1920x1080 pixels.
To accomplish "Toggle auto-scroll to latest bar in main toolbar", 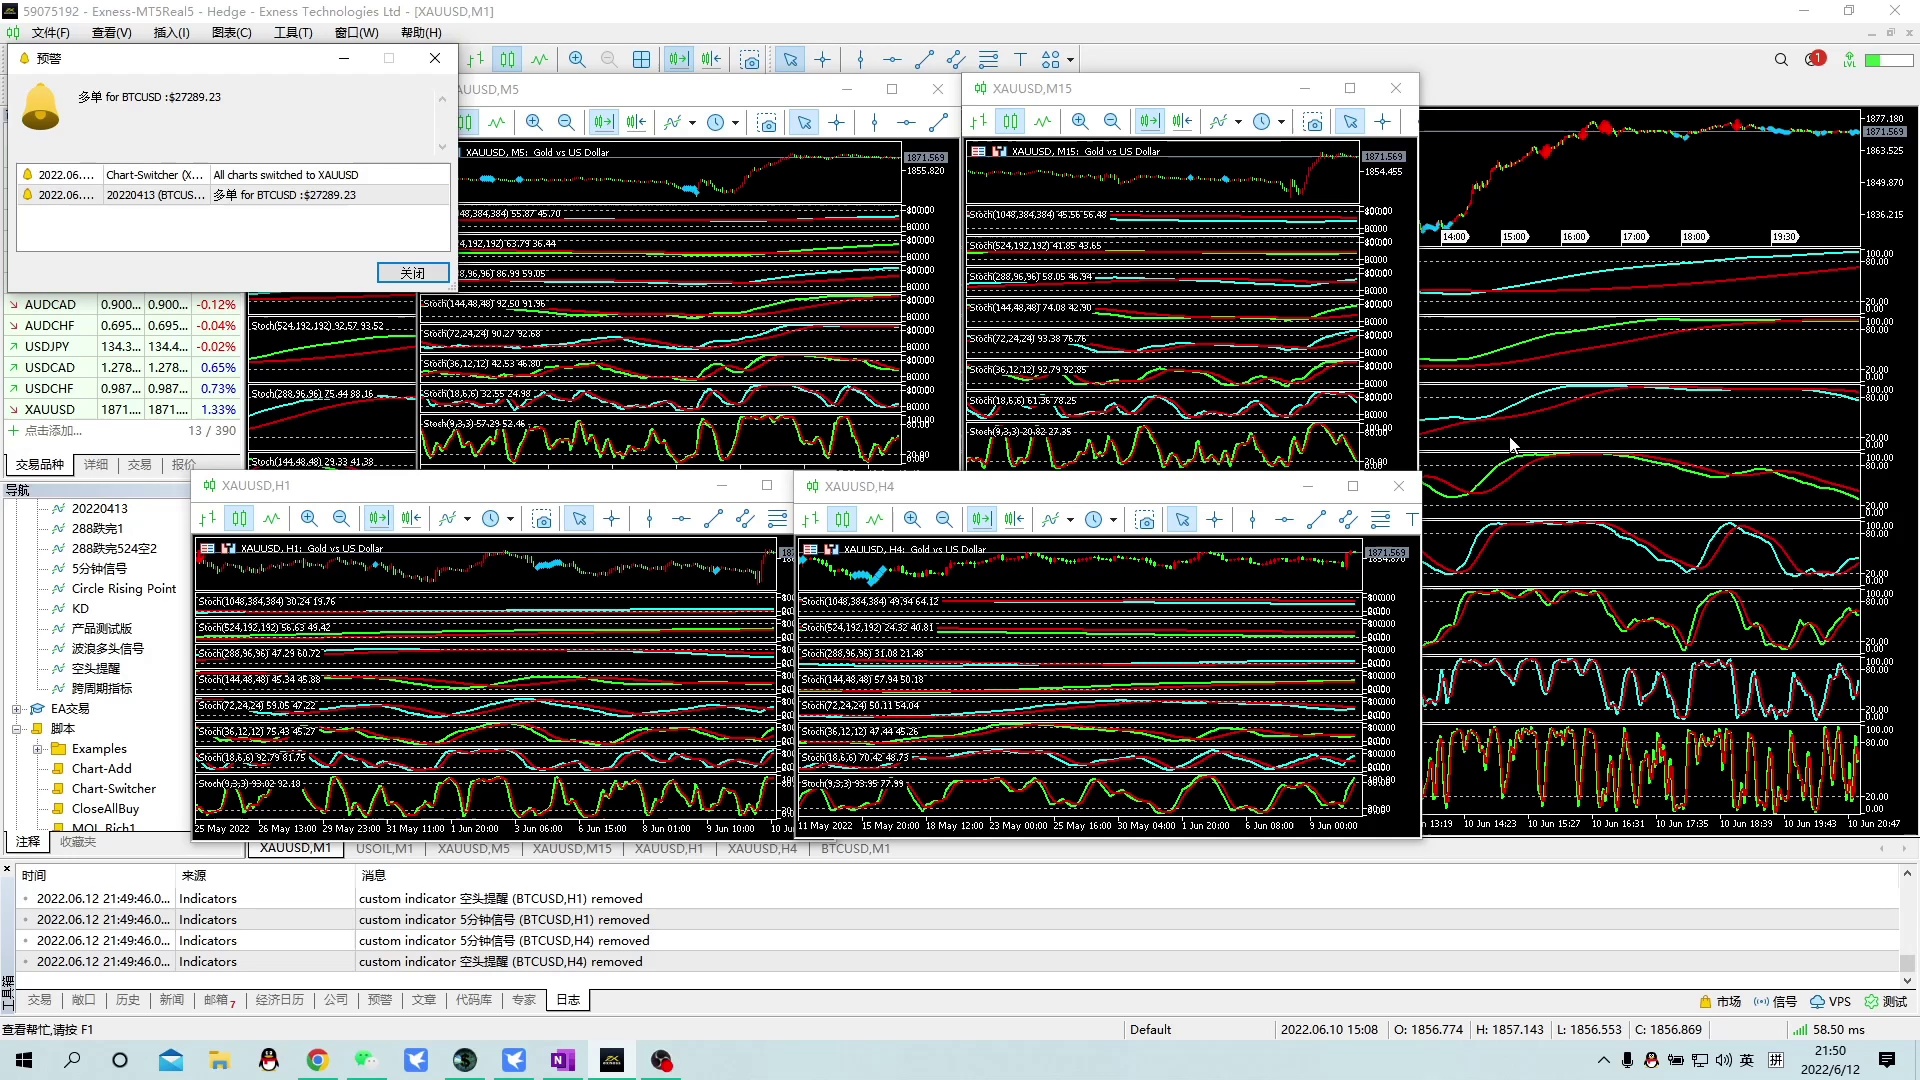I will click(x=679, y=60).
